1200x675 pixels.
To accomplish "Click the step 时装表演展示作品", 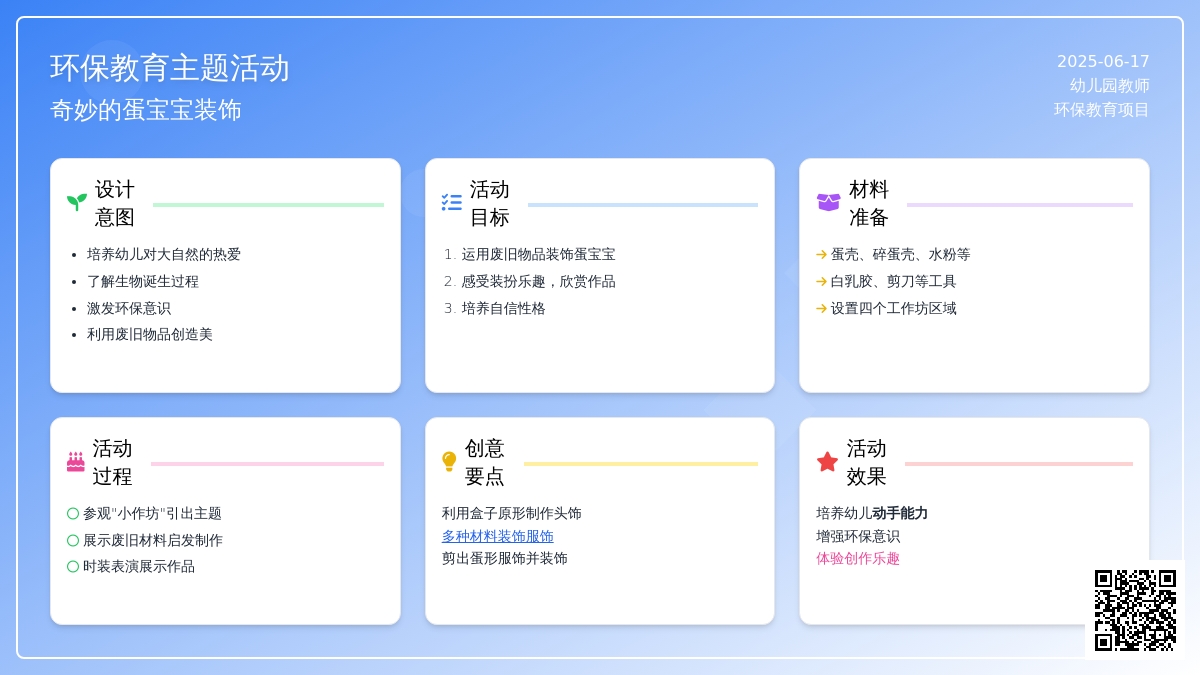I will (139, 567).
